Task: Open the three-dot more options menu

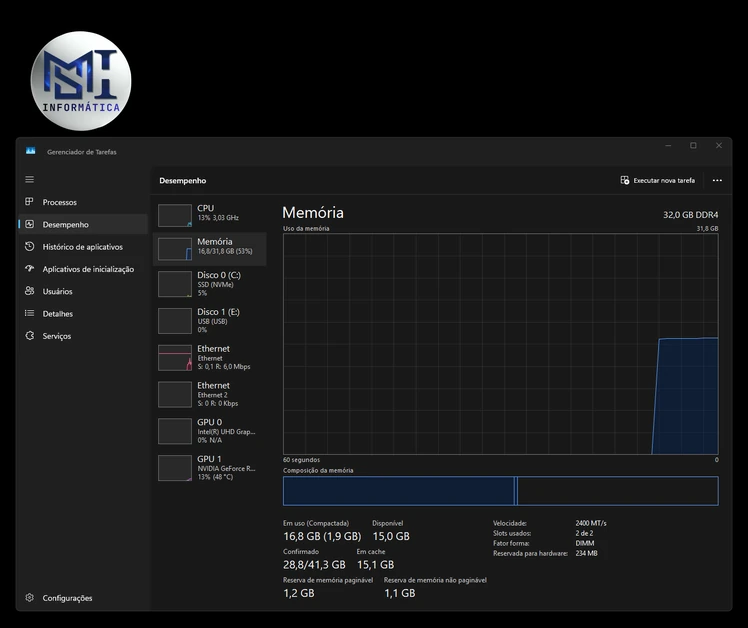Action: 717,180
